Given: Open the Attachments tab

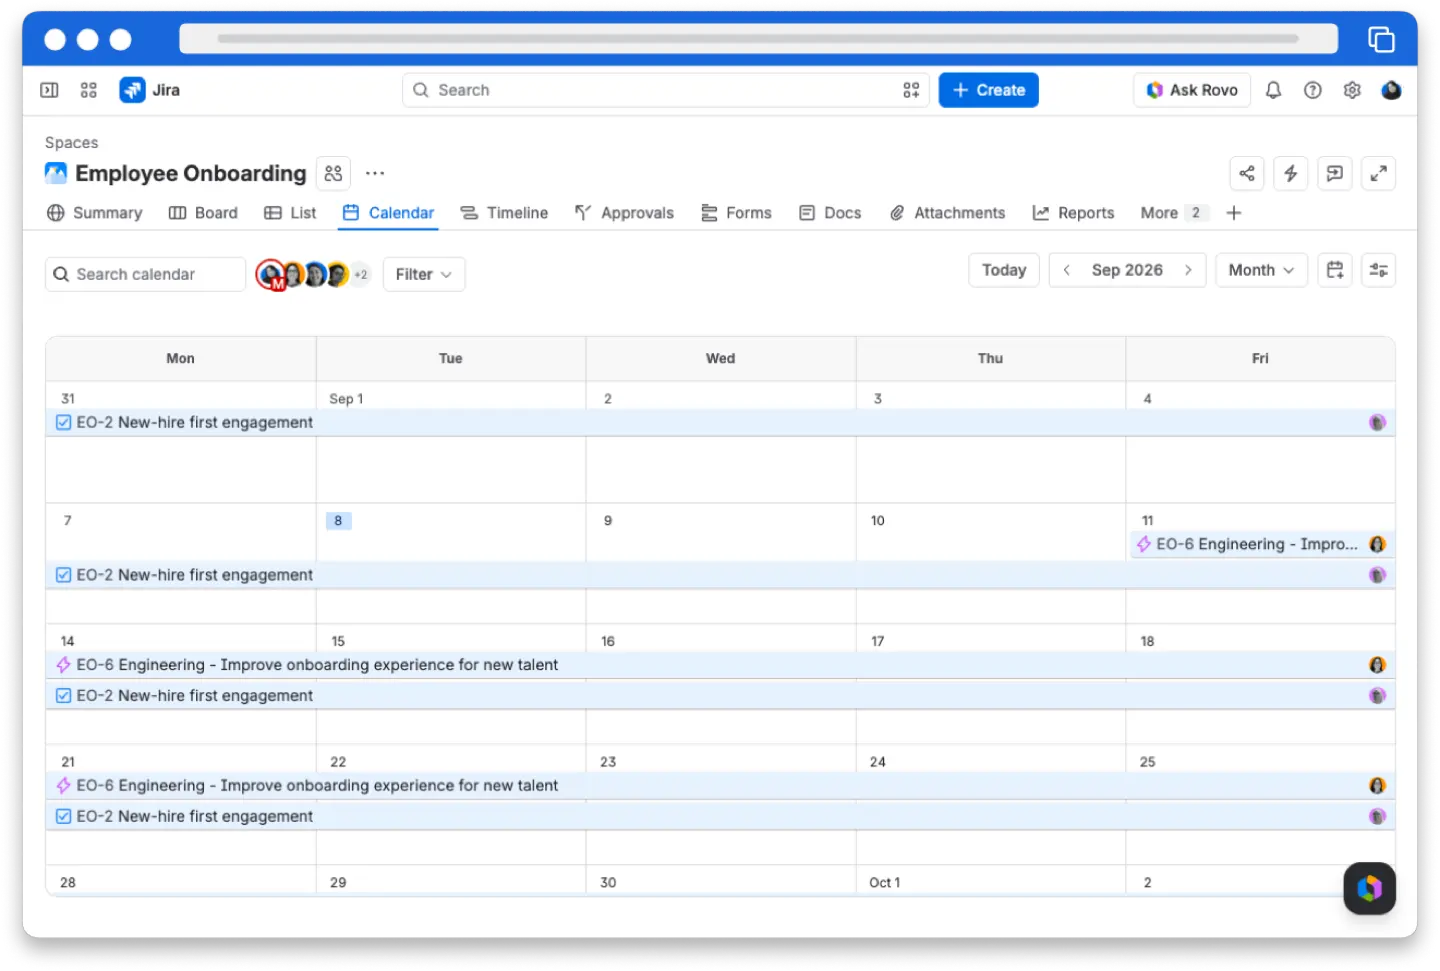Looking at the screenshot, I should click(947, 213).
